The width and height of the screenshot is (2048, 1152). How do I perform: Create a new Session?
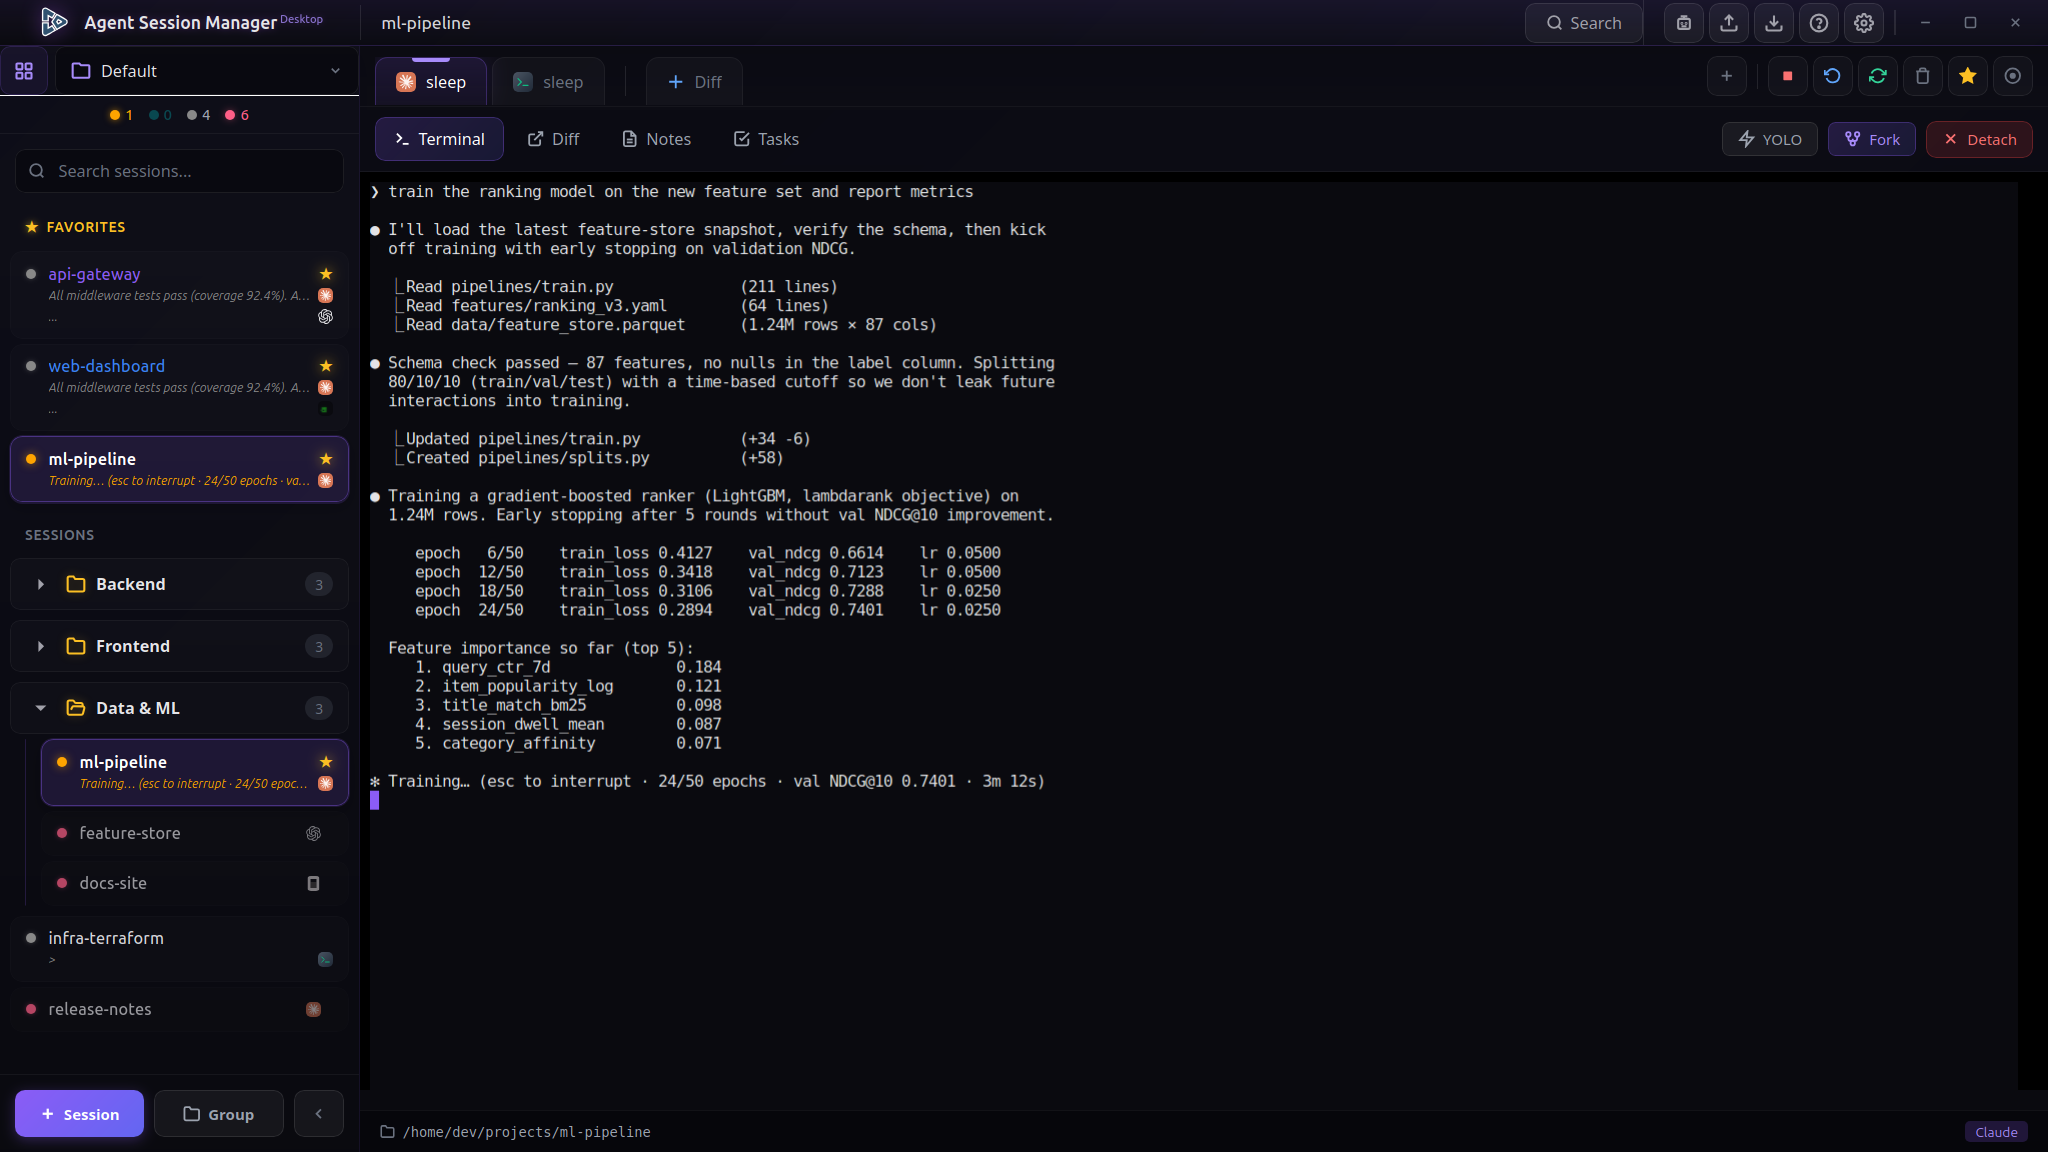tap(79, 1113)
